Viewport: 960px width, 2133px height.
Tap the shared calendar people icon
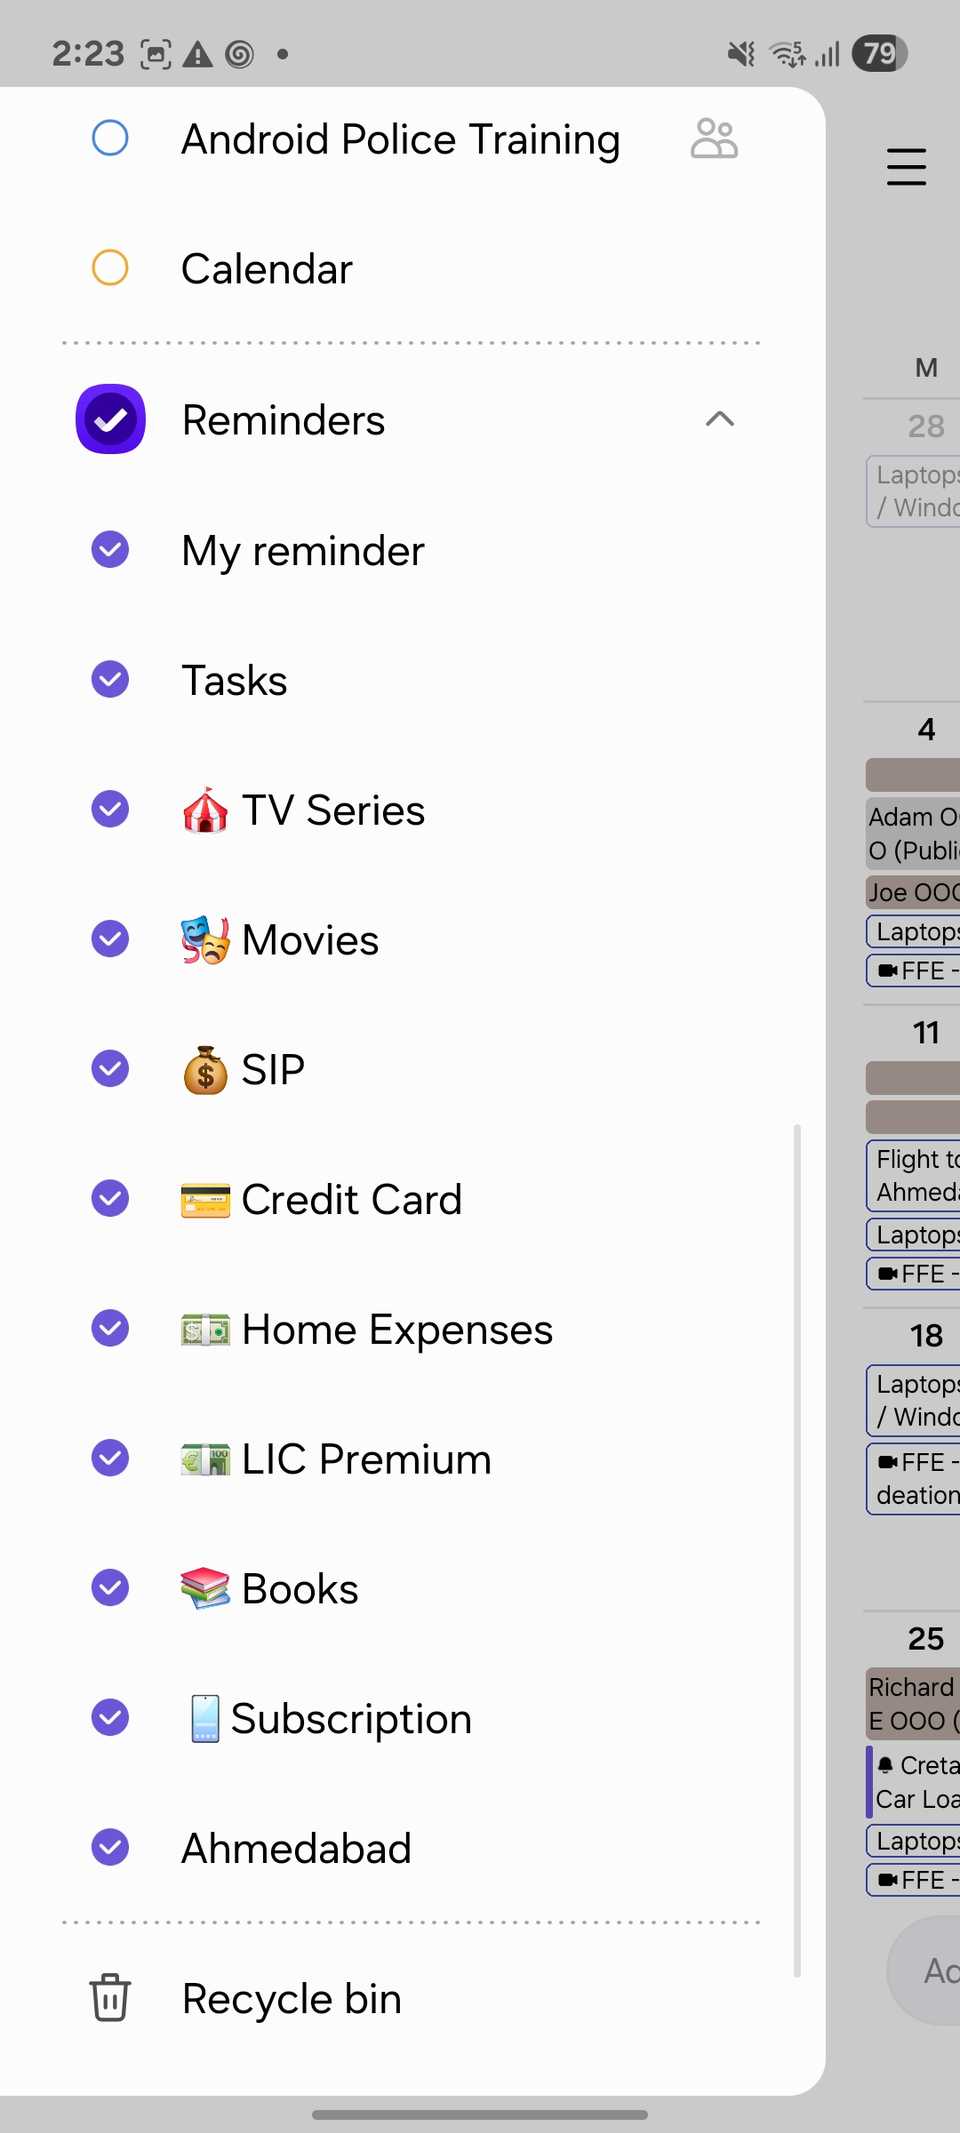point(714,139)
